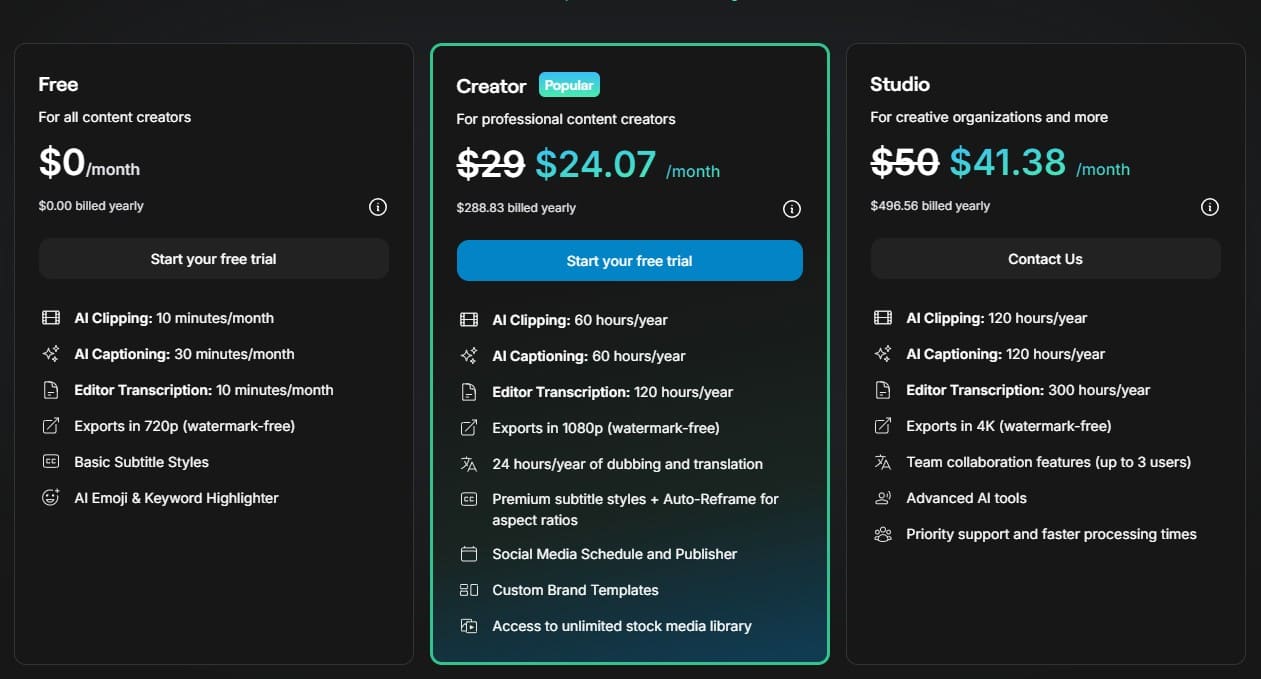Select the Basic Subtitle Styles CC icon
The image size is (1261, 679).
50,461
